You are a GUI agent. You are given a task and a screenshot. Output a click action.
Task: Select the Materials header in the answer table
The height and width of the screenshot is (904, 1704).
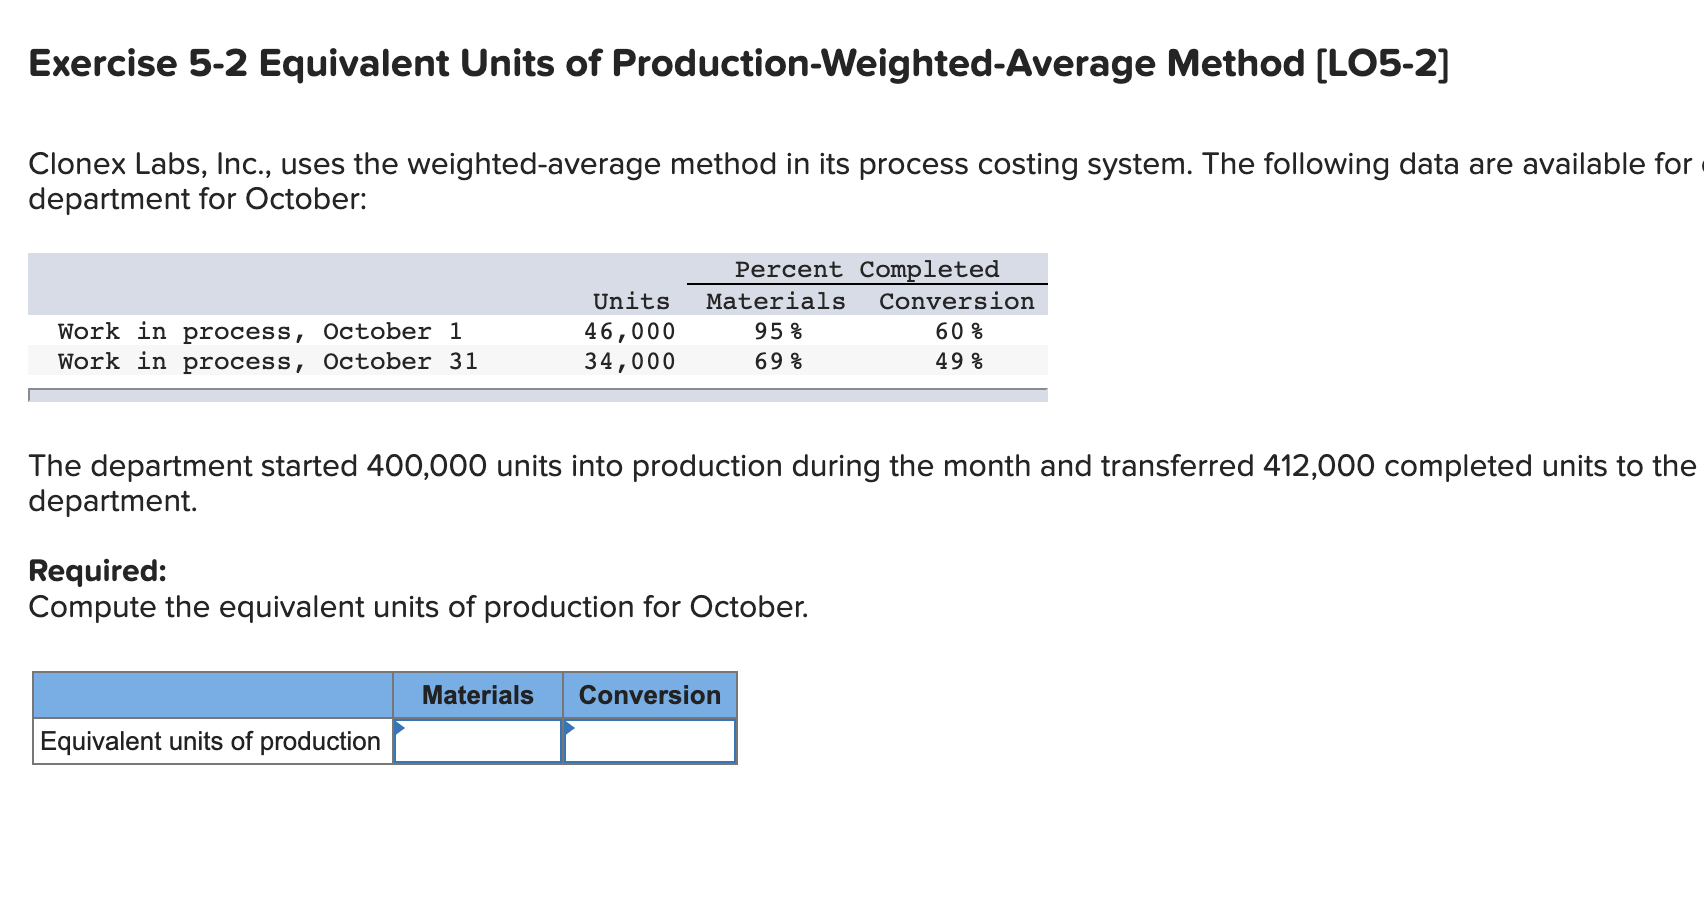[x=478, y=695]
